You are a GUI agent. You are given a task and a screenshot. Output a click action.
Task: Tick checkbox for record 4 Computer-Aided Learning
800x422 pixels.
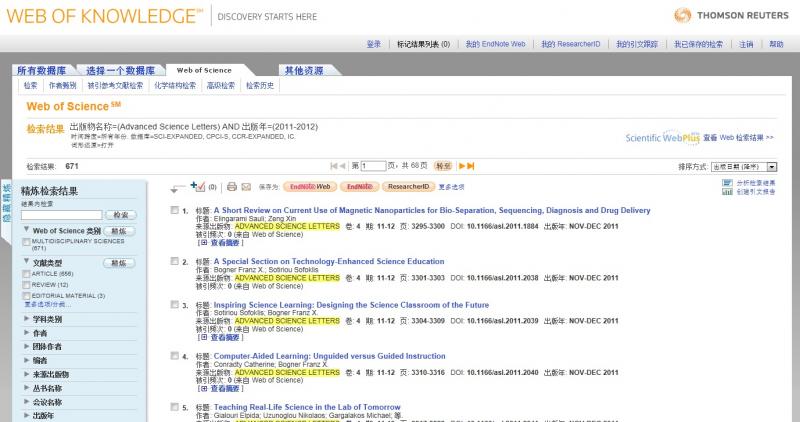click(174, 356)
